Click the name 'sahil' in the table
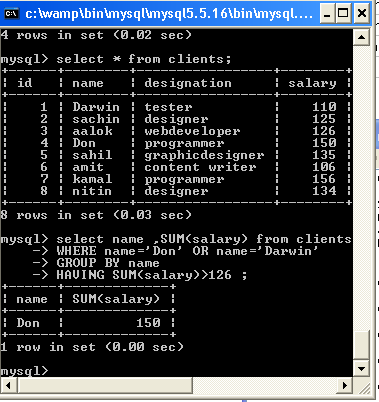Screen dimensions: 379x402 pyautogui.click(x=92, y=155)
